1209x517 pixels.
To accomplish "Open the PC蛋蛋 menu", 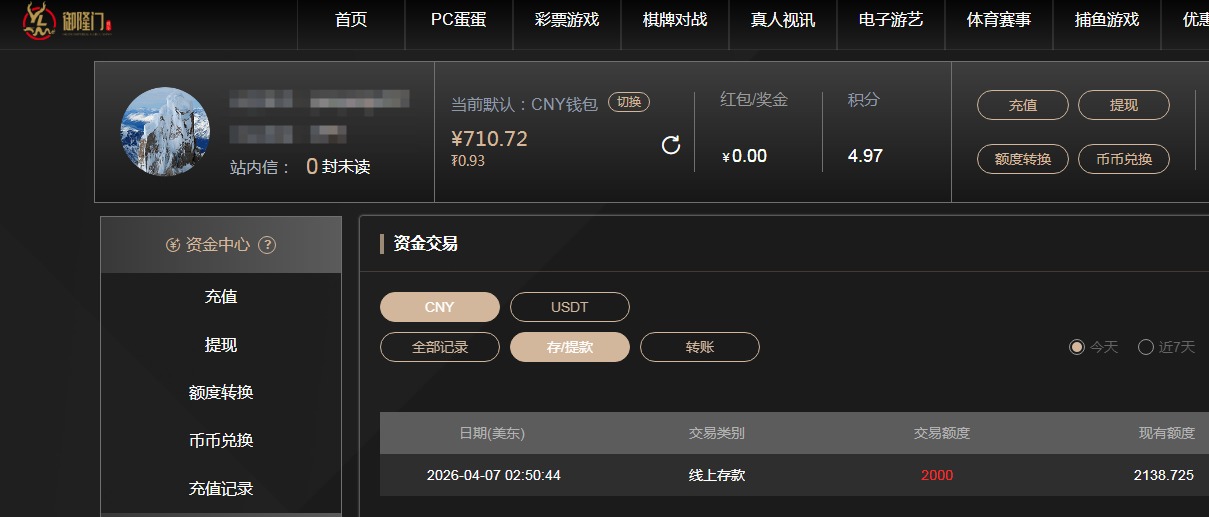I will tap(459, 20).
